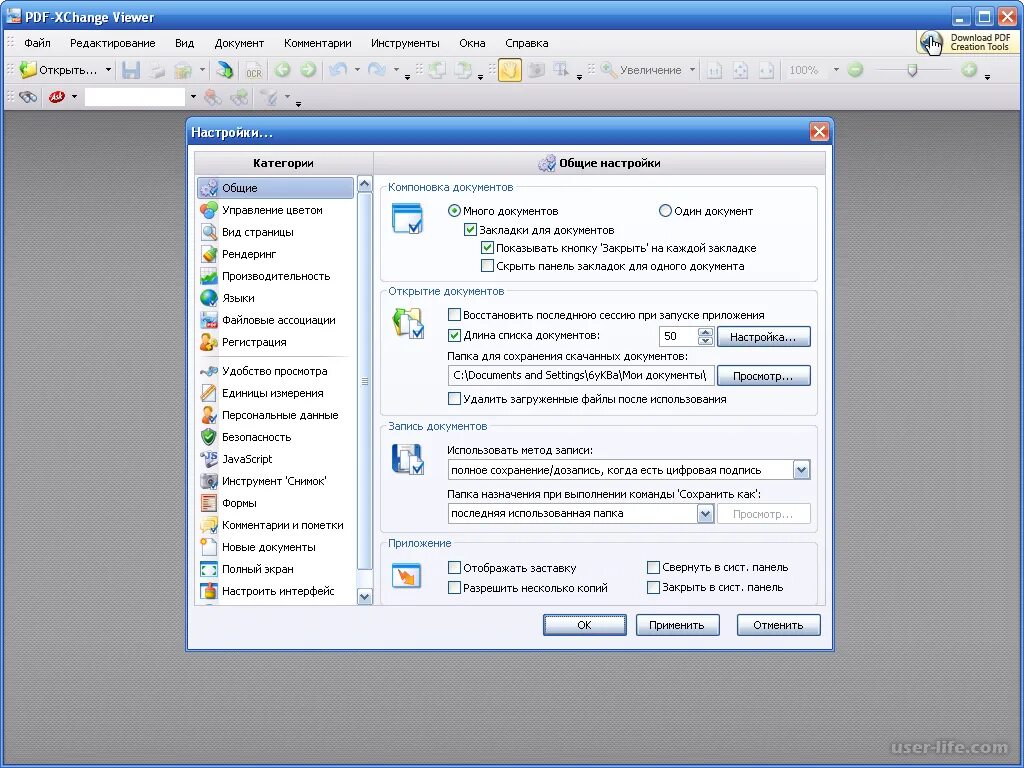
Task: Click the Файловые ассоциации icon
Action: click(x=209, y=320)
